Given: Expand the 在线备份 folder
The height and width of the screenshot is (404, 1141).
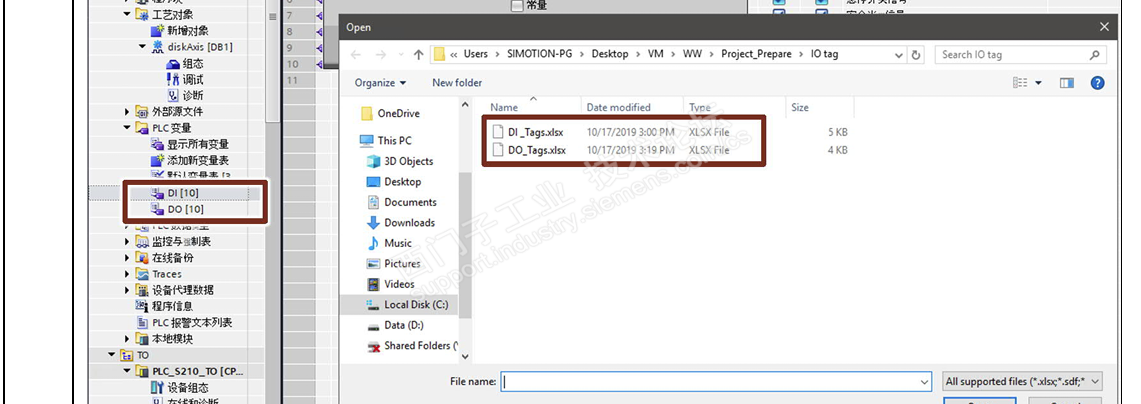Looking at the screenshot, I should pyautogui.click(x=127, y=258).
